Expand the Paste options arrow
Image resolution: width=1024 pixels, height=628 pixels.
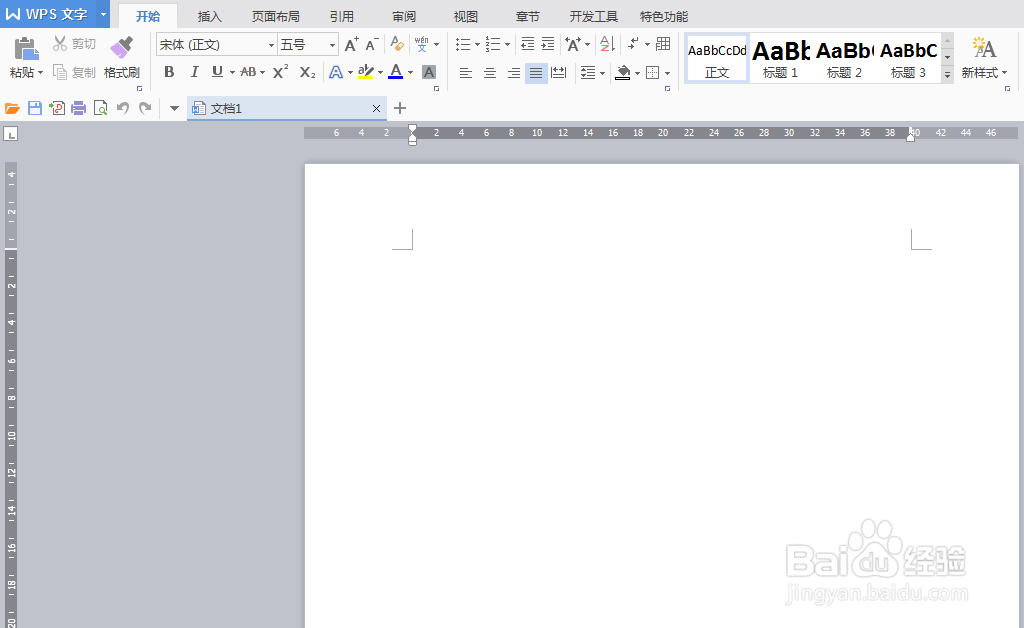click(40, 72)
